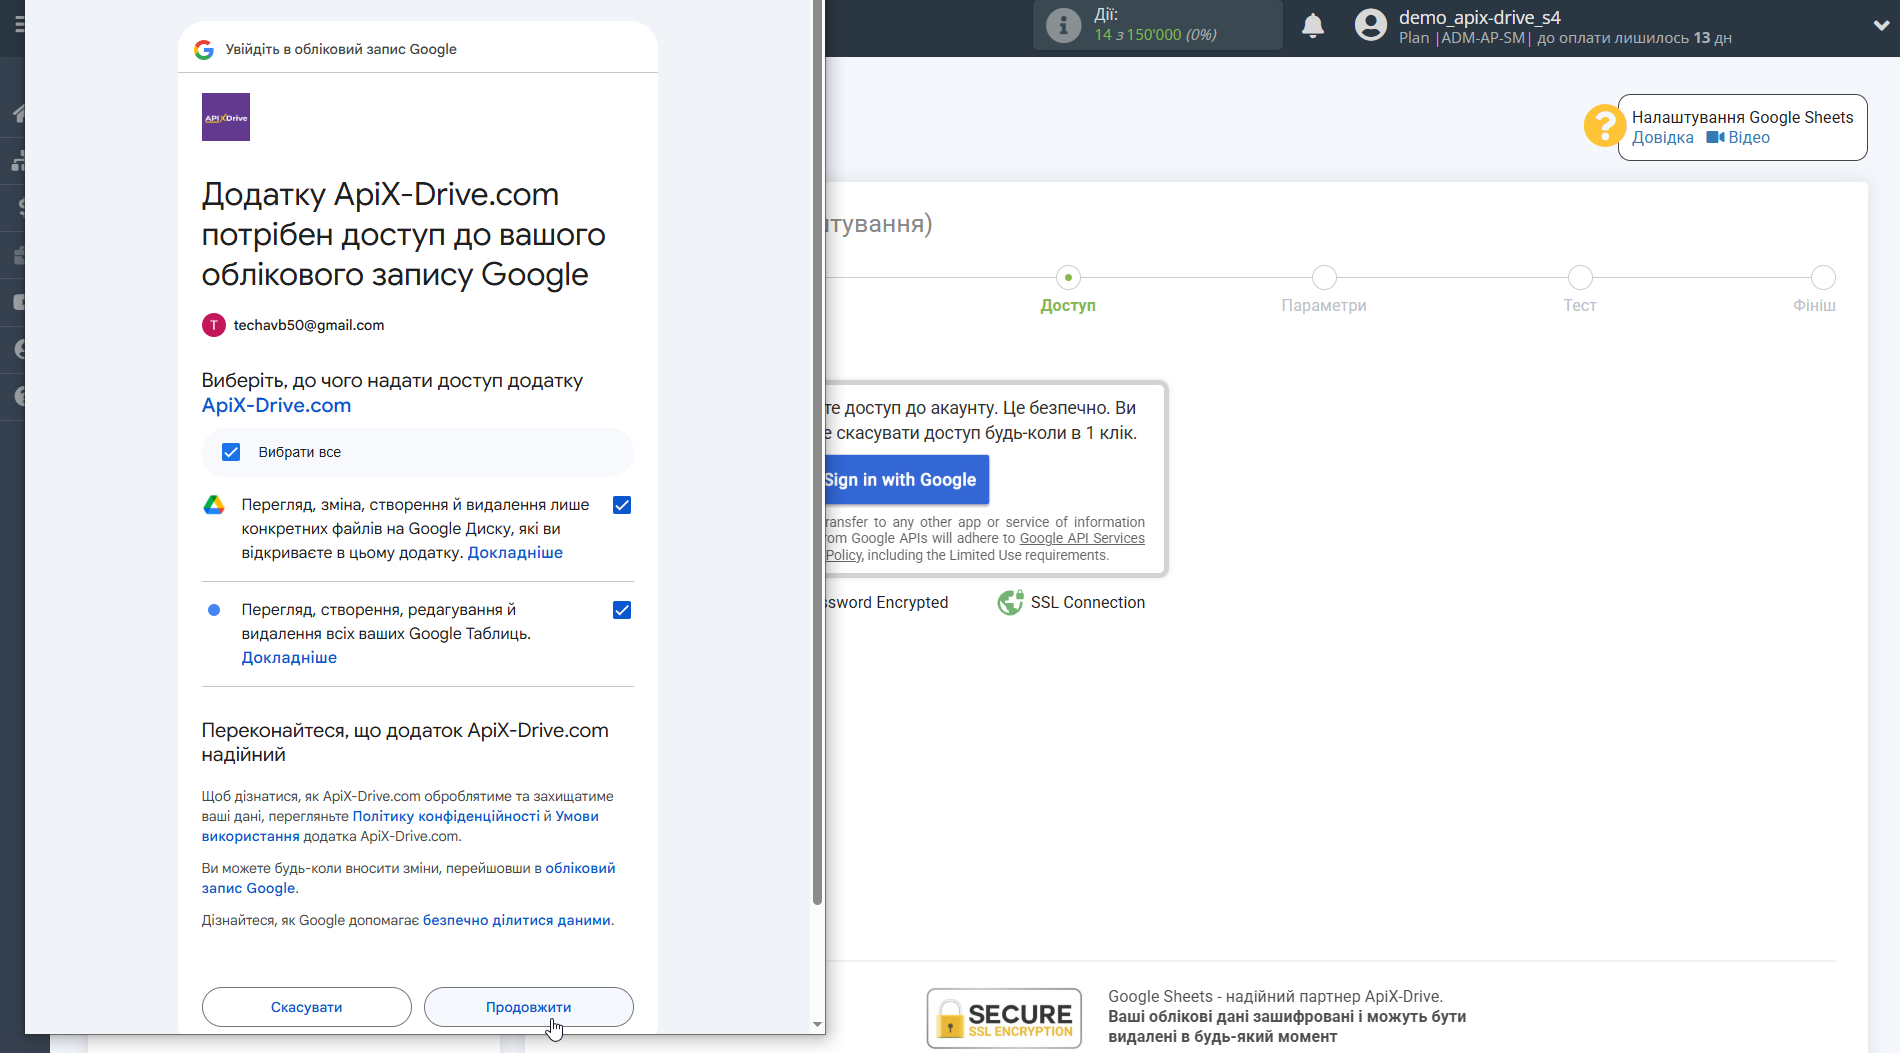Image resolution: width=1900 pixels, height=1053 pixels.
Task: Click the 'Продовжити' button
Action: pyautogui.click(x=529, y=1007)
